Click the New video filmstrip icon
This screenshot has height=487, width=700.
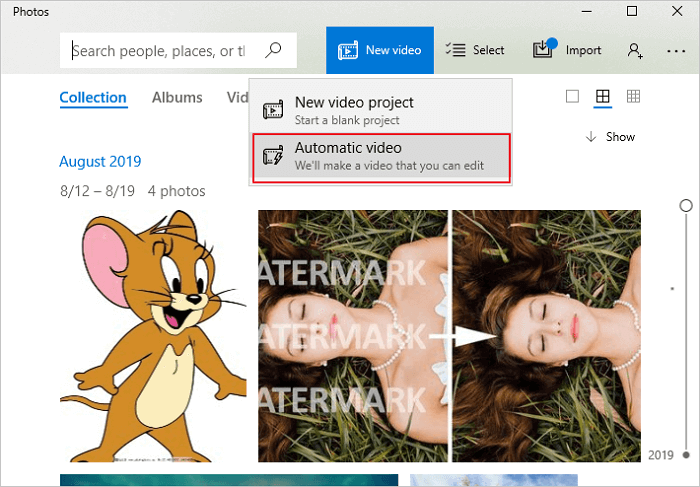(348, 50)
